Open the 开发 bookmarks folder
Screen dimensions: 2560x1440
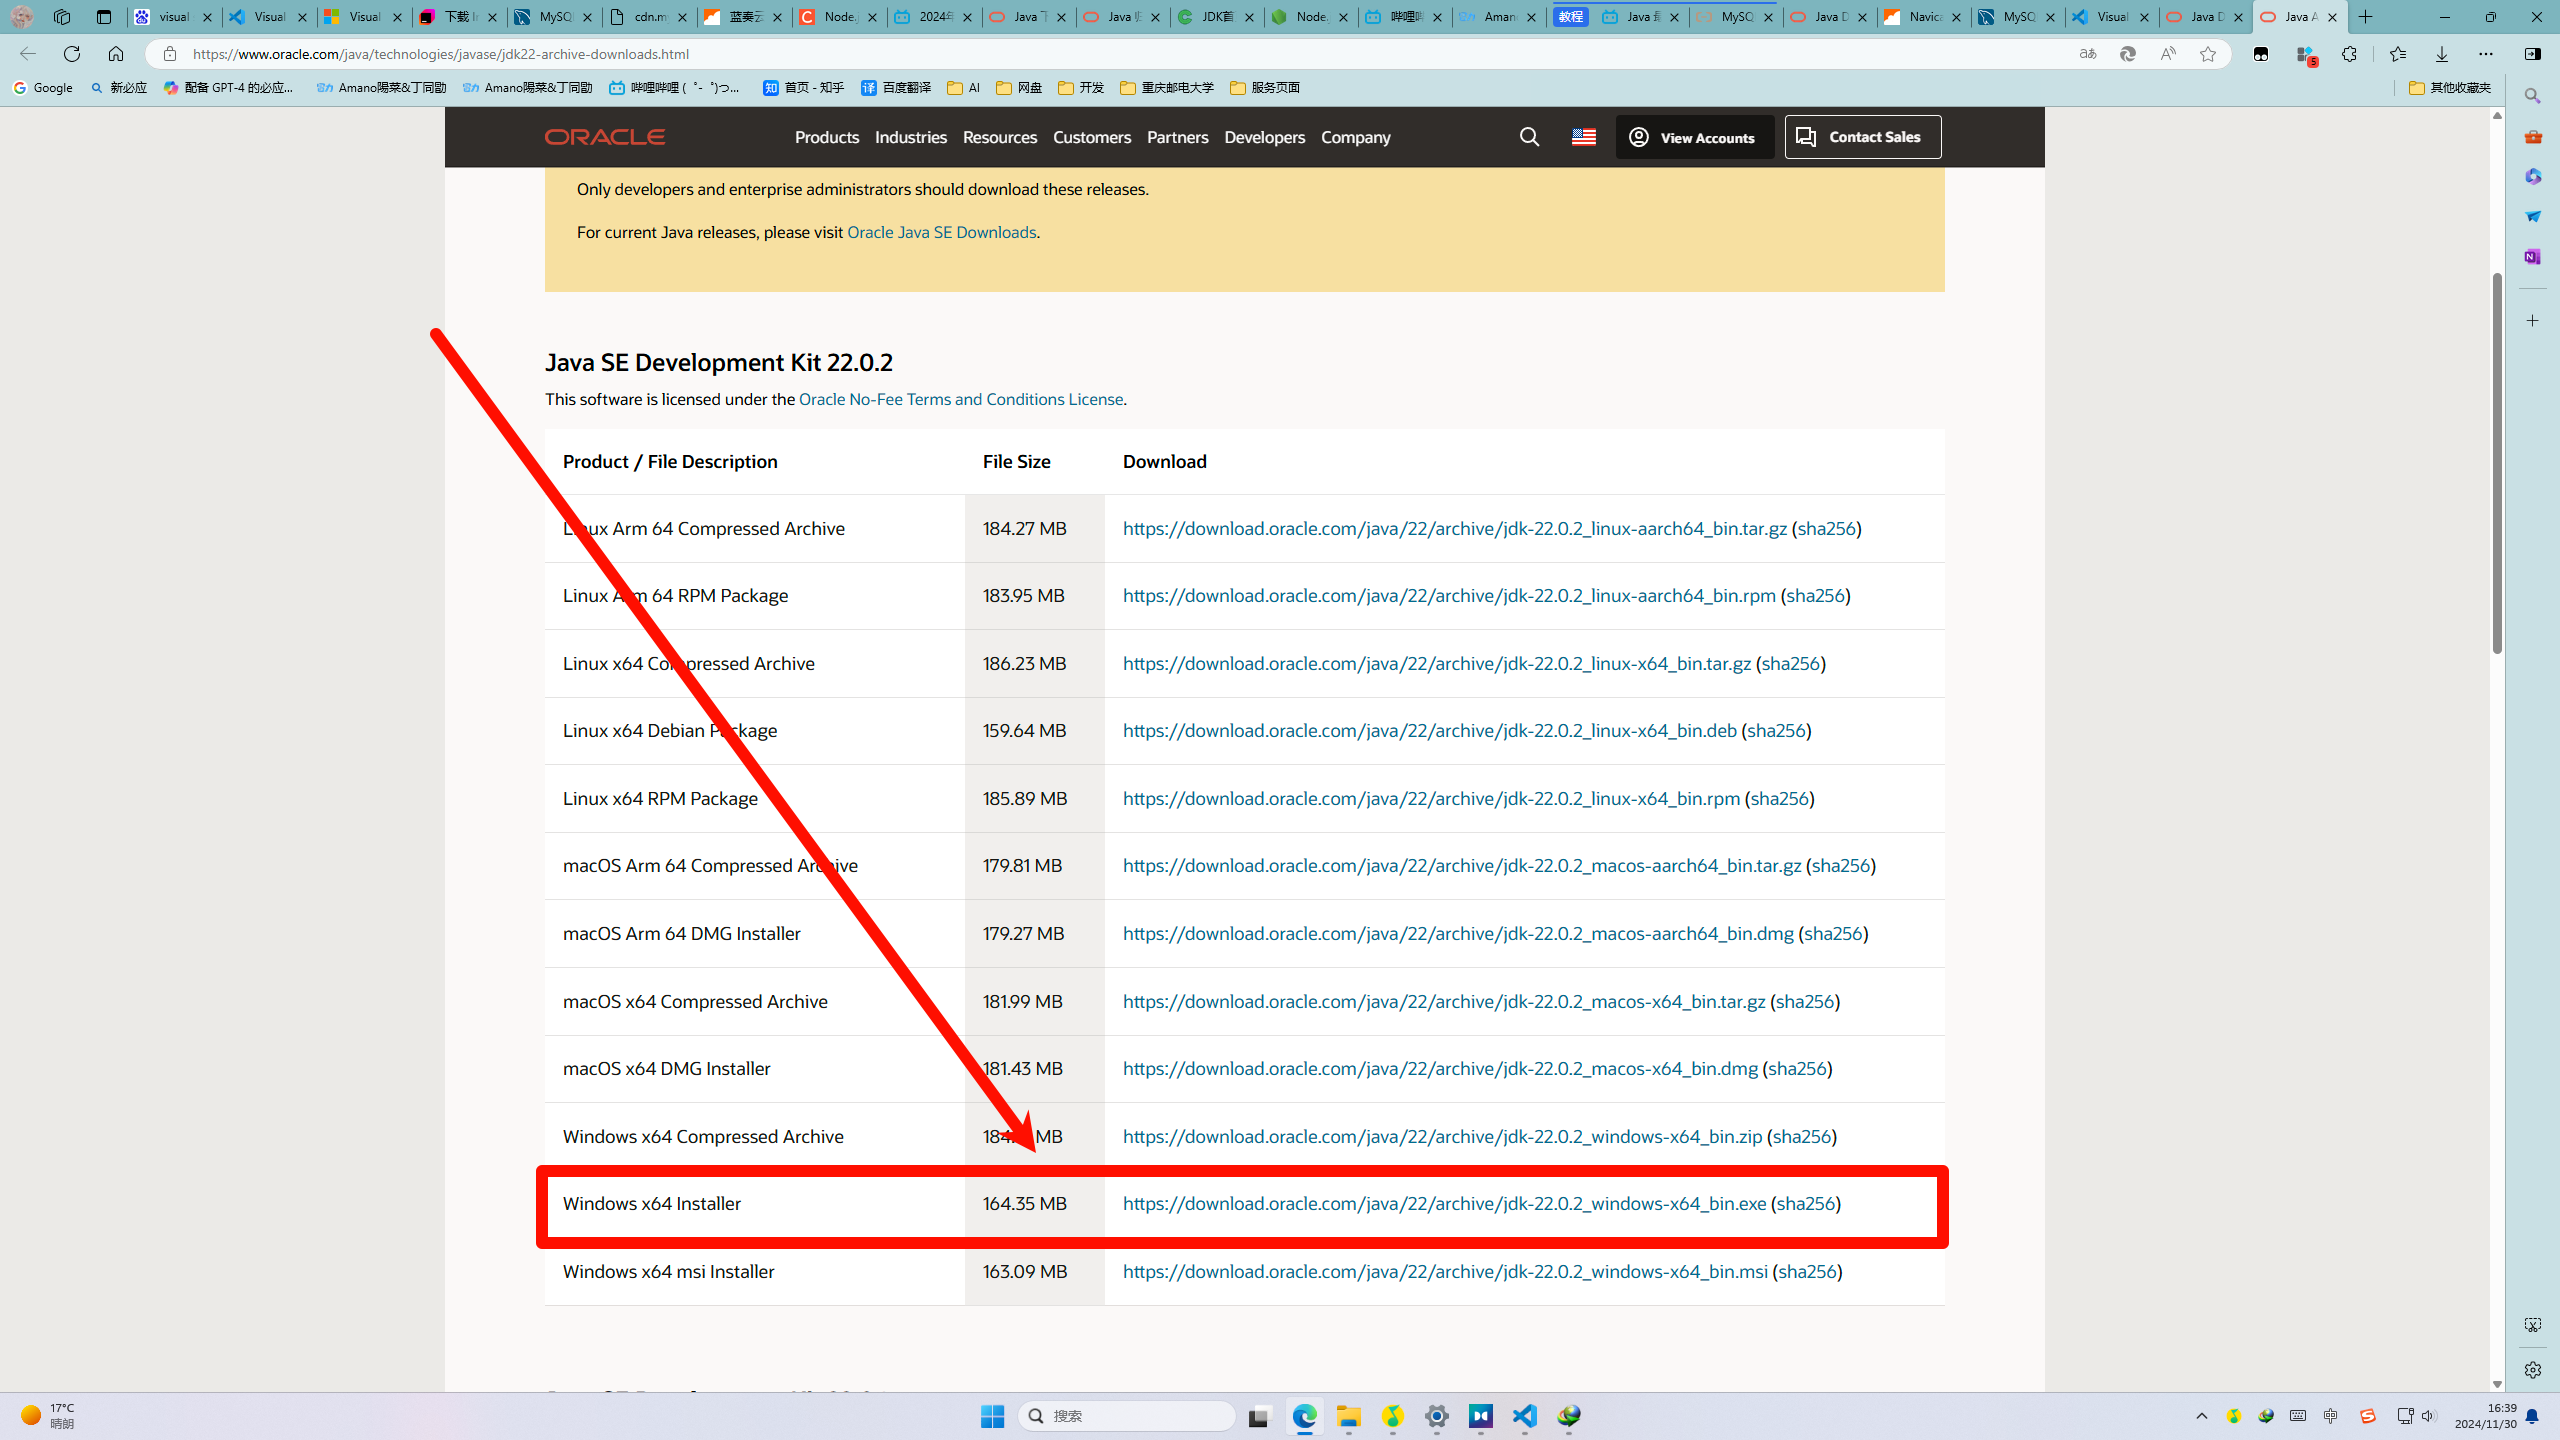(x=1080, y=88)
